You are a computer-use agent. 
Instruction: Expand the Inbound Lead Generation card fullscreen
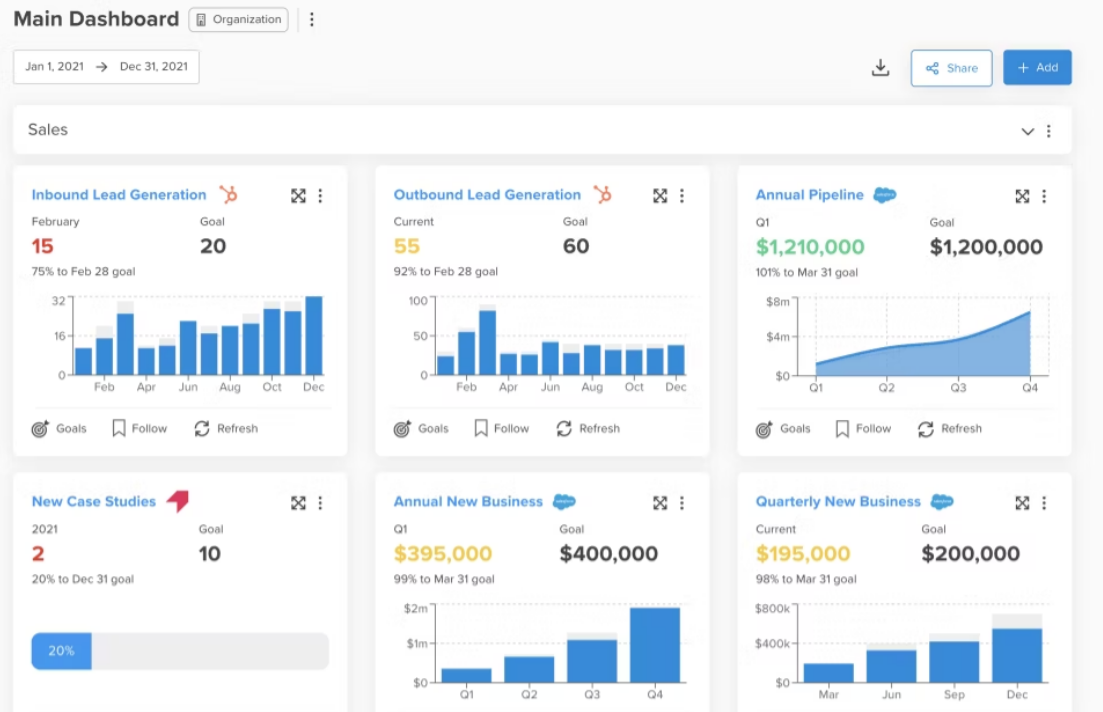point(298,196)
